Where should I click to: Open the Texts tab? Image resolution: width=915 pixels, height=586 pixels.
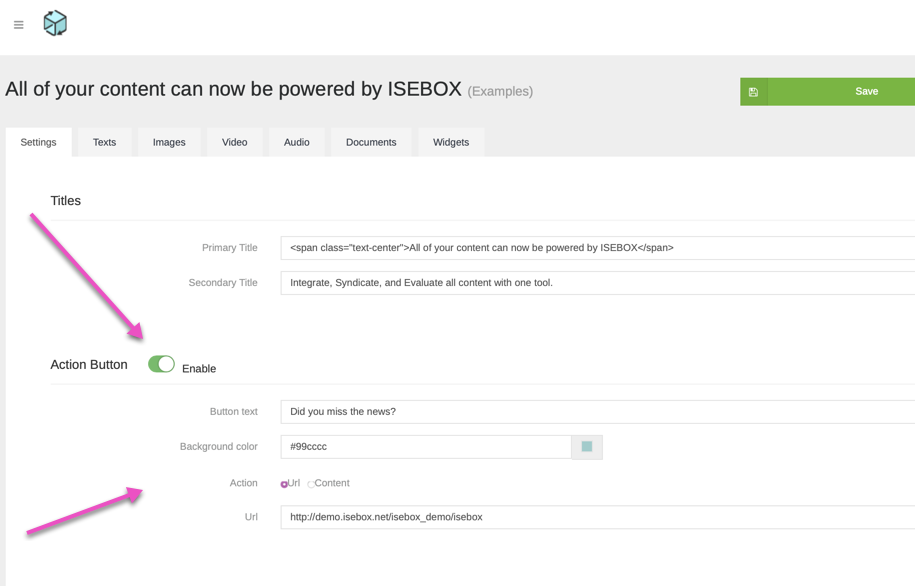pyautogui.click(x=104, y=142)
